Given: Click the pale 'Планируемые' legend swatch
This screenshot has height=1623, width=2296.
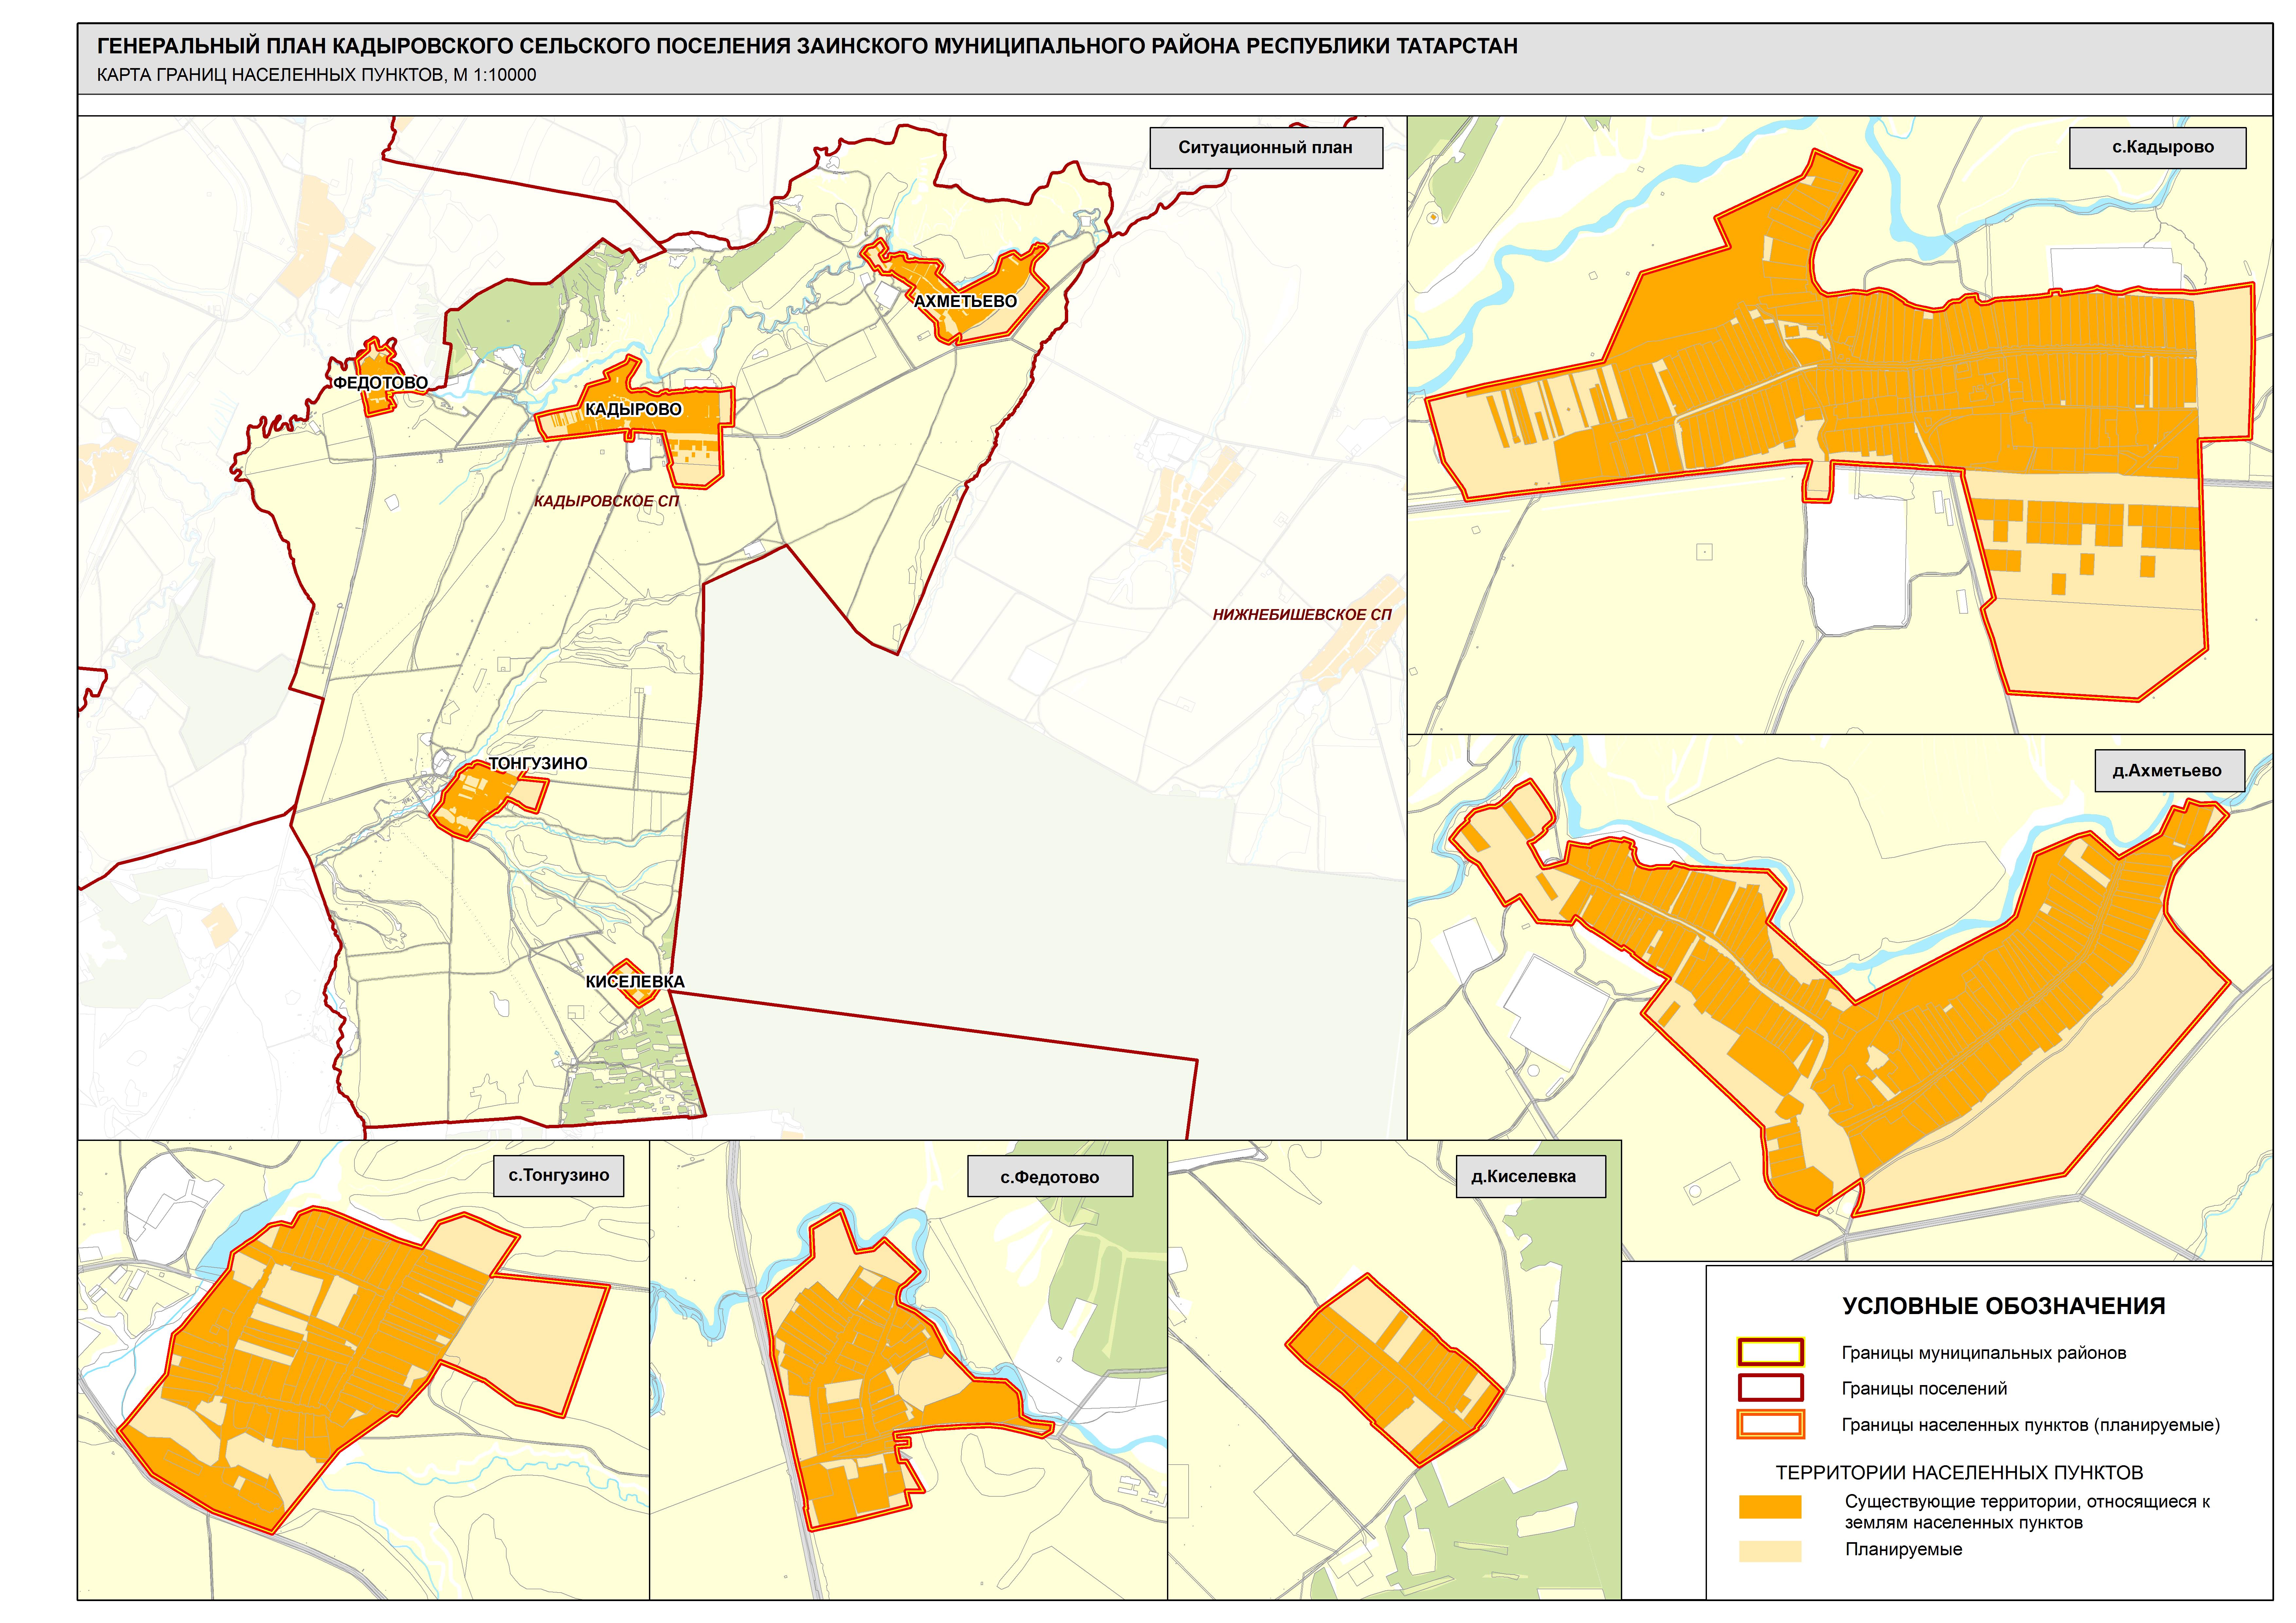Looking at the screenshot, I should 1770,1551.
